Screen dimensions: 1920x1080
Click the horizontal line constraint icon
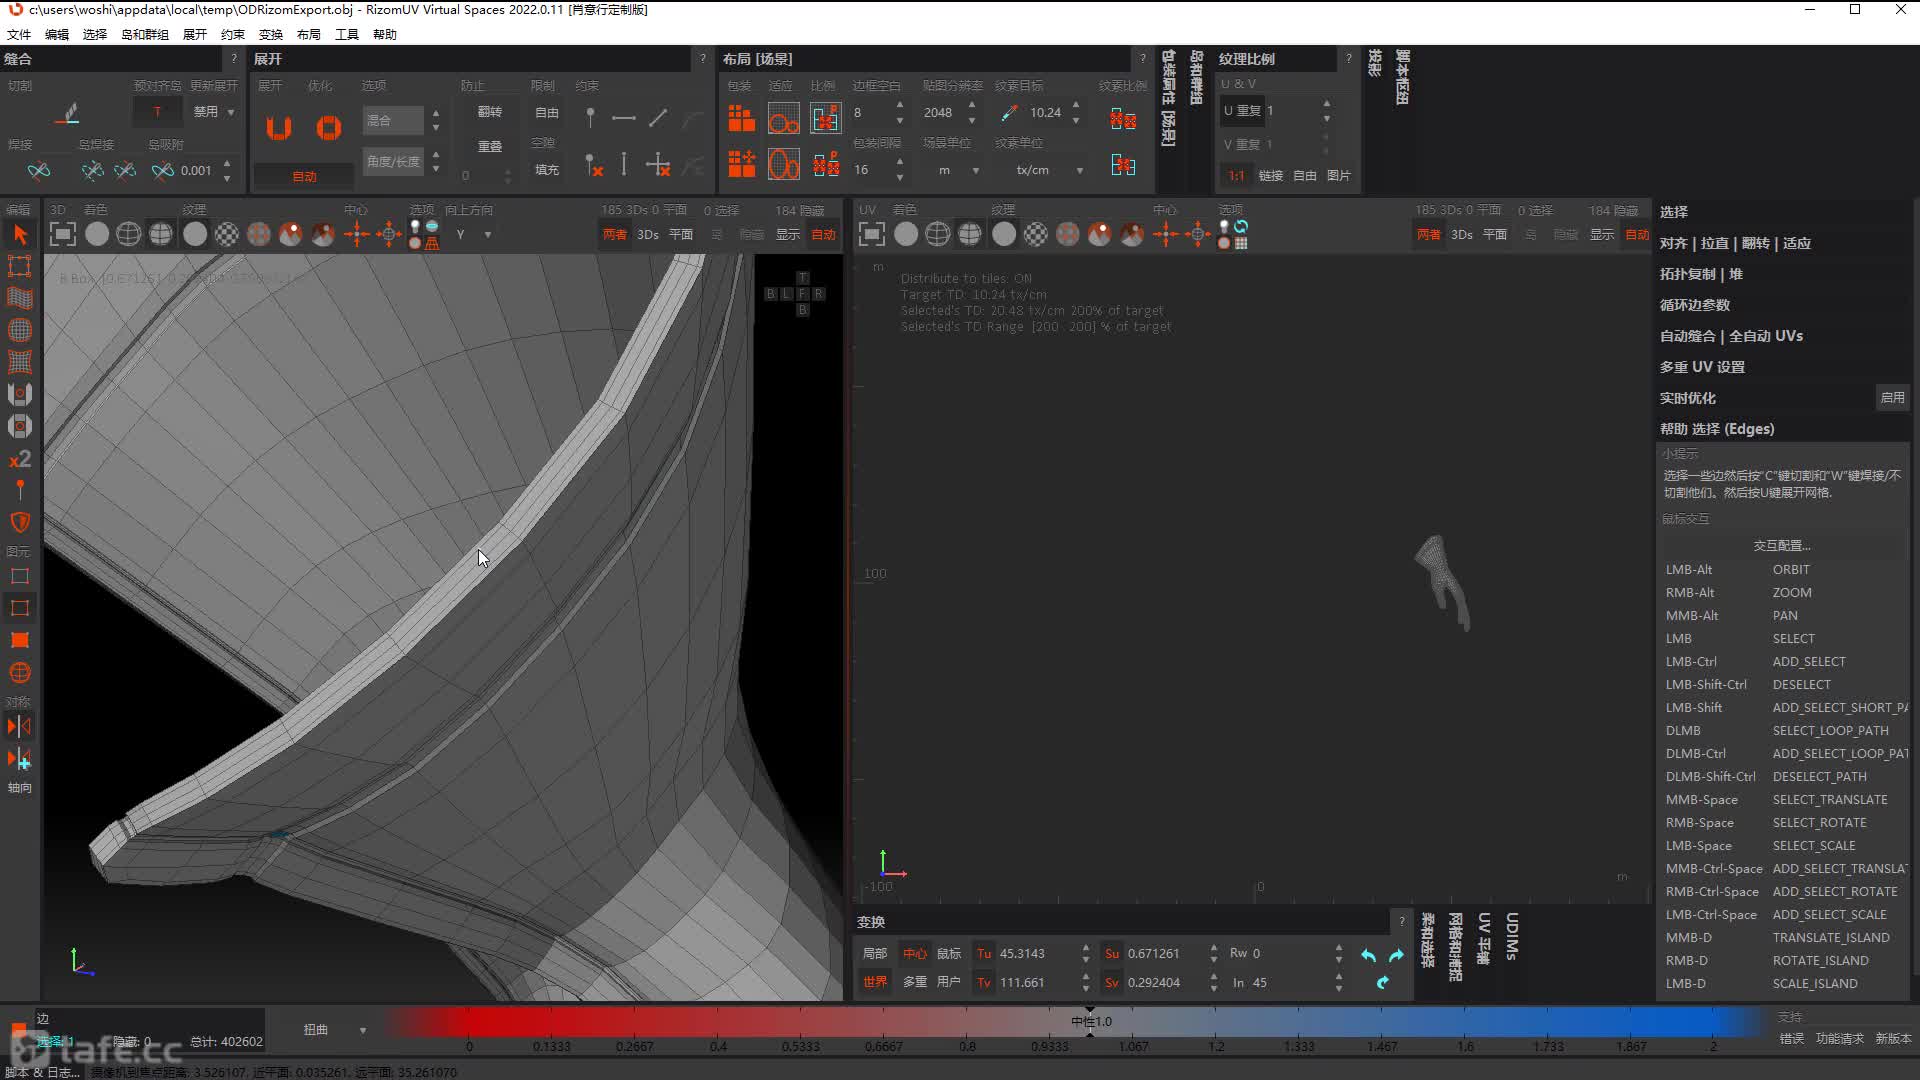click(624, 118)
